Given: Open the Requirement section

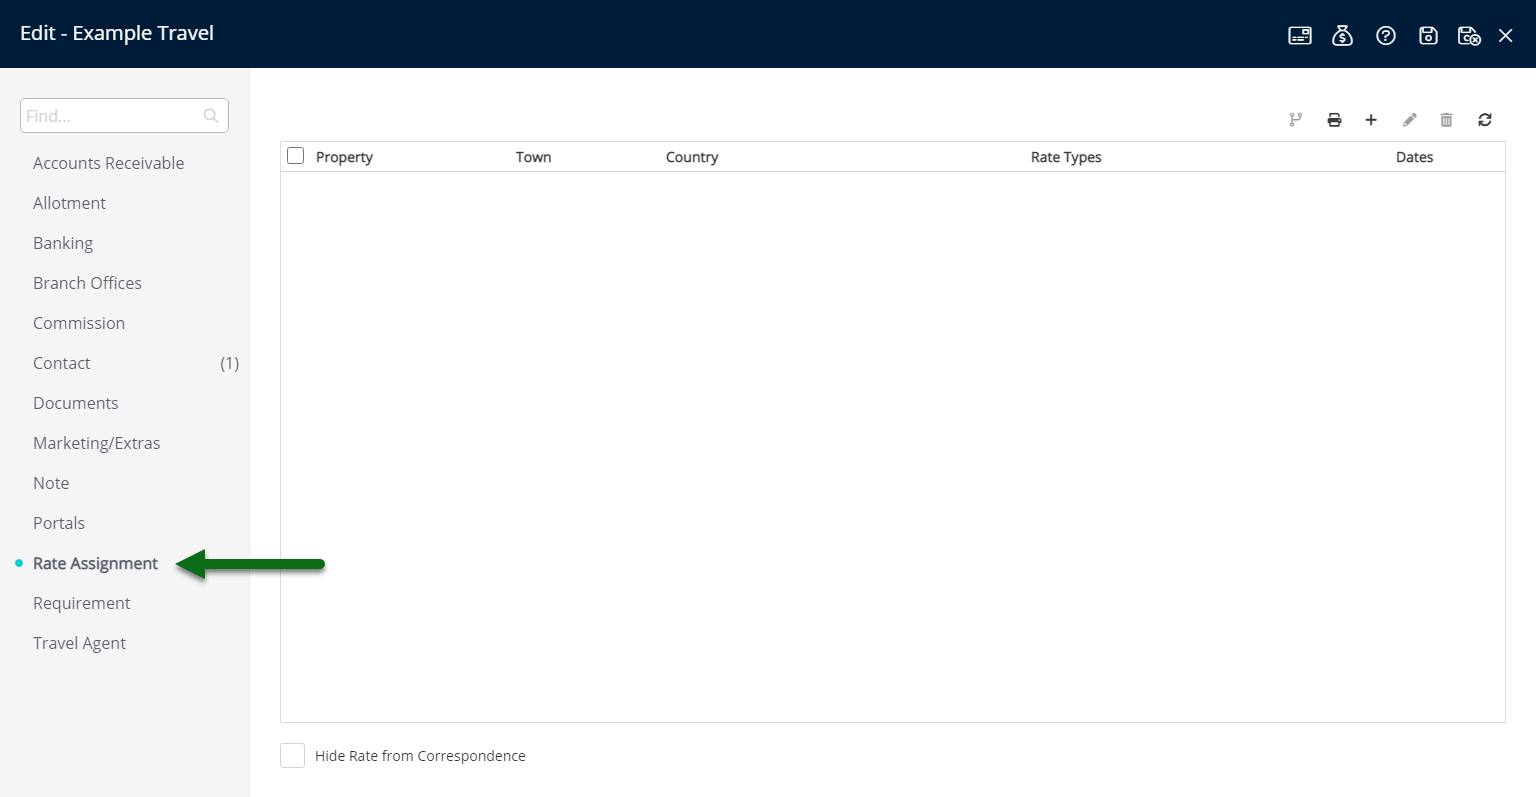Looking at the screenshot, I should [82, 603].
